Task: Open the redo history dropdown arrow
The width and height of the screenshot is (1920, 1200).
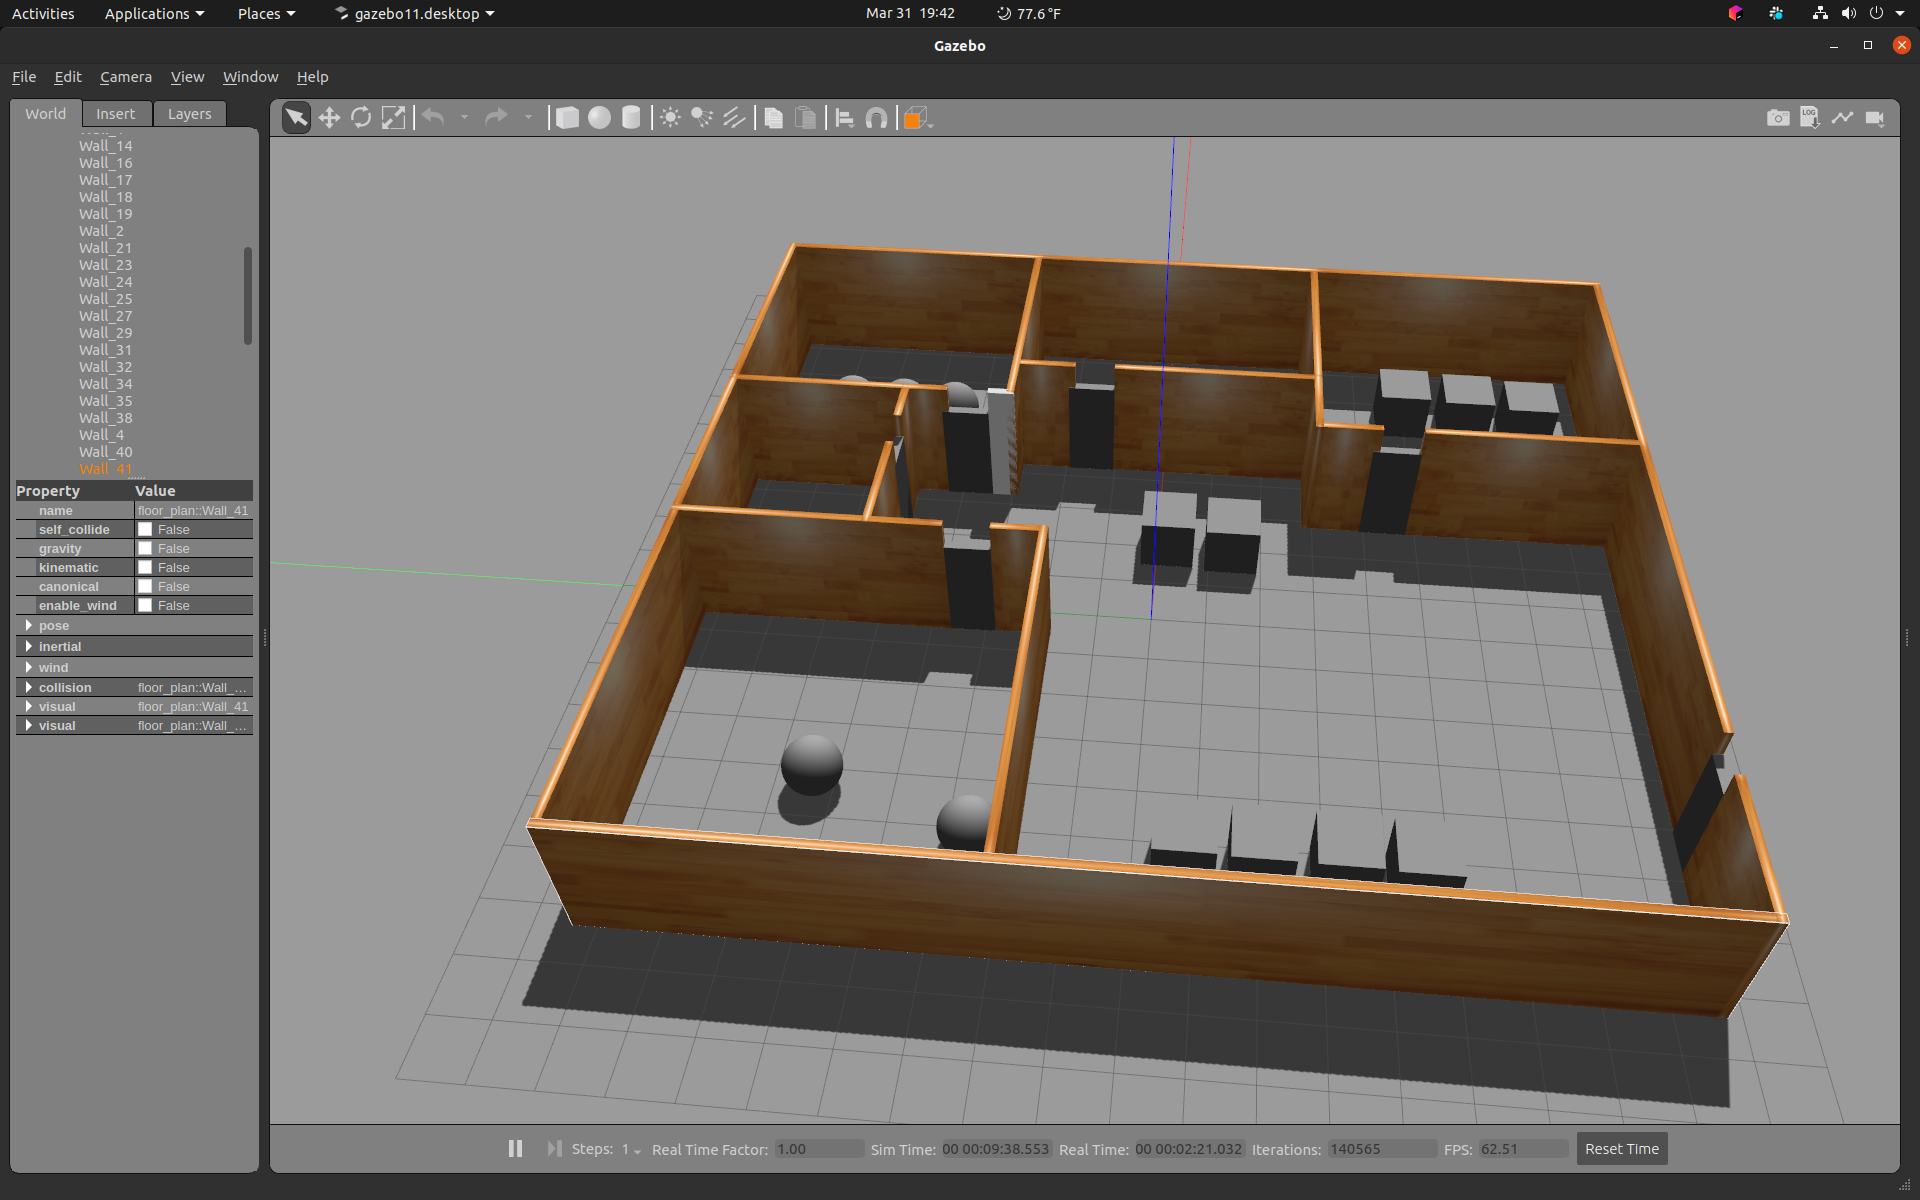Action: [528, 118]
